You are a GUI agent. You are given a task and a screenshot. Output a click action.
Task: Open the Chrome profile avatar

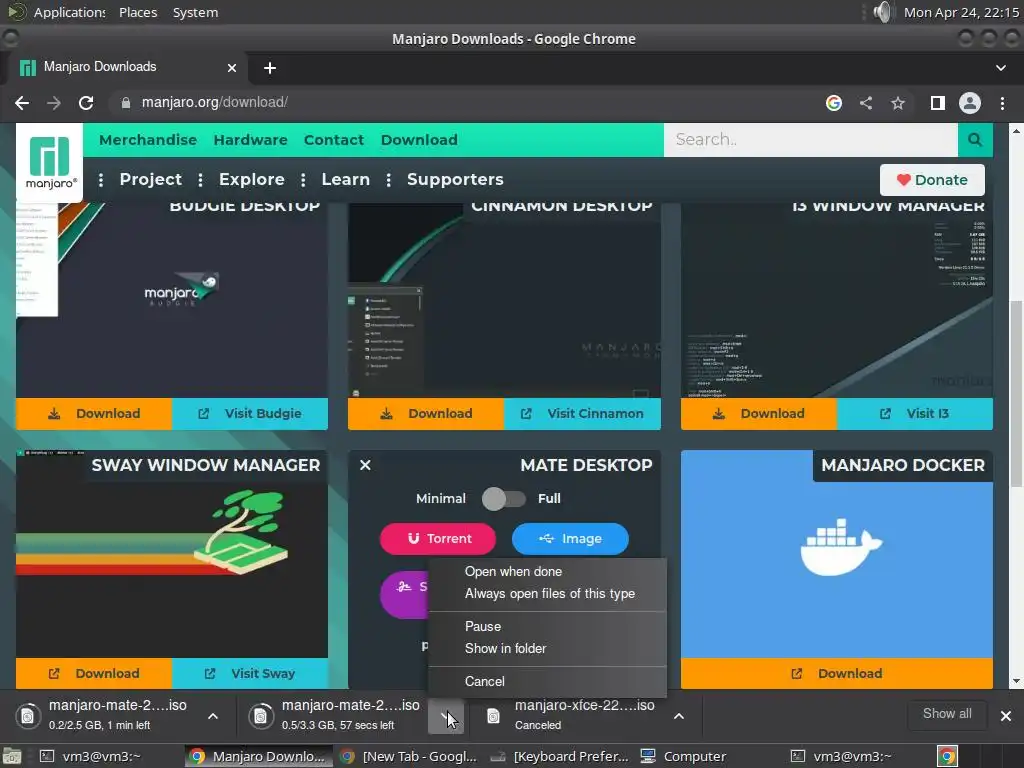click(970, 103)
